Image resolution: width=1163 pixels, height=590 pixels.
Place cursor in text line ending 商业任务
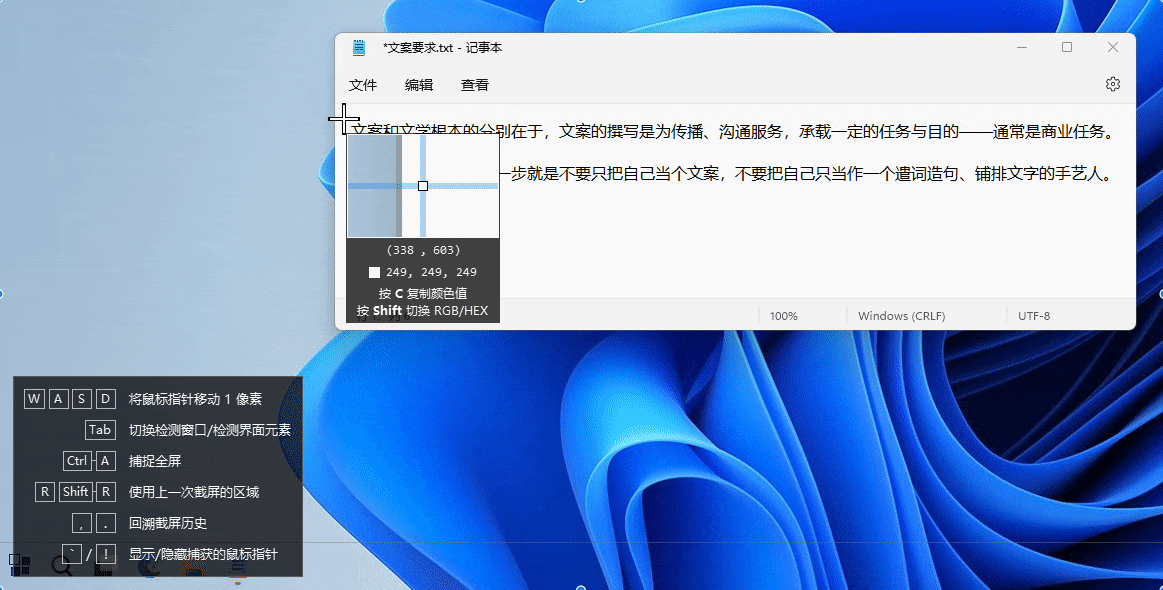coord(800,131)
